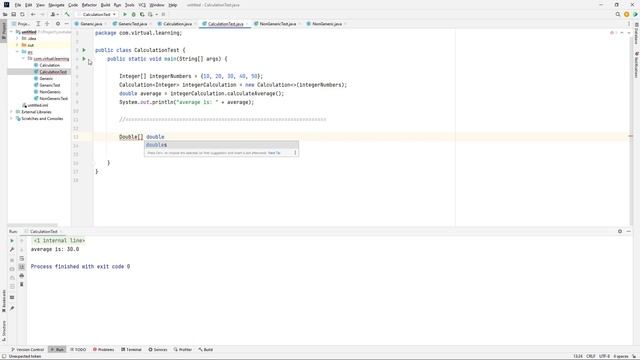This screenshot has height=360, width=640.
Task: Toggle scroll to end in Run console
Action: point(22,267)
